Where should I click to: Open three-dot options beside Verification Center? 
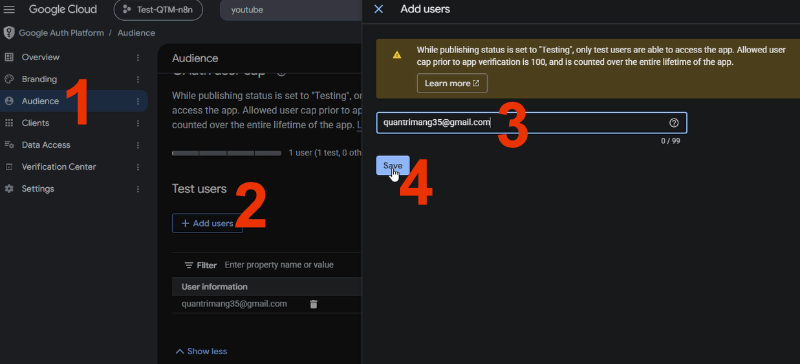click(138, 167)
